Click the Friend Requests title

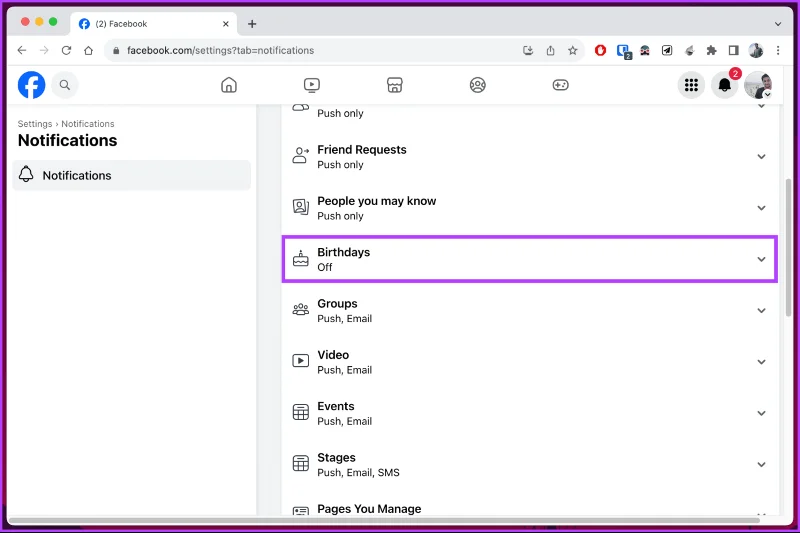[362, 149]
